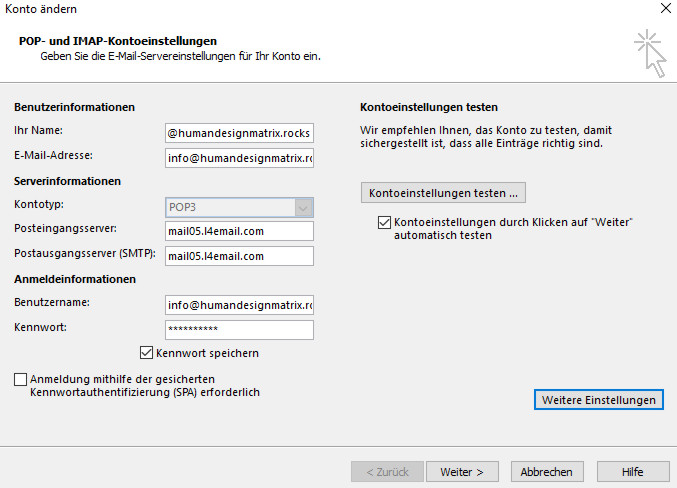Click the Ihr Name input field
The width and height of the screenshot is (677, 488).
pos(239,132)
